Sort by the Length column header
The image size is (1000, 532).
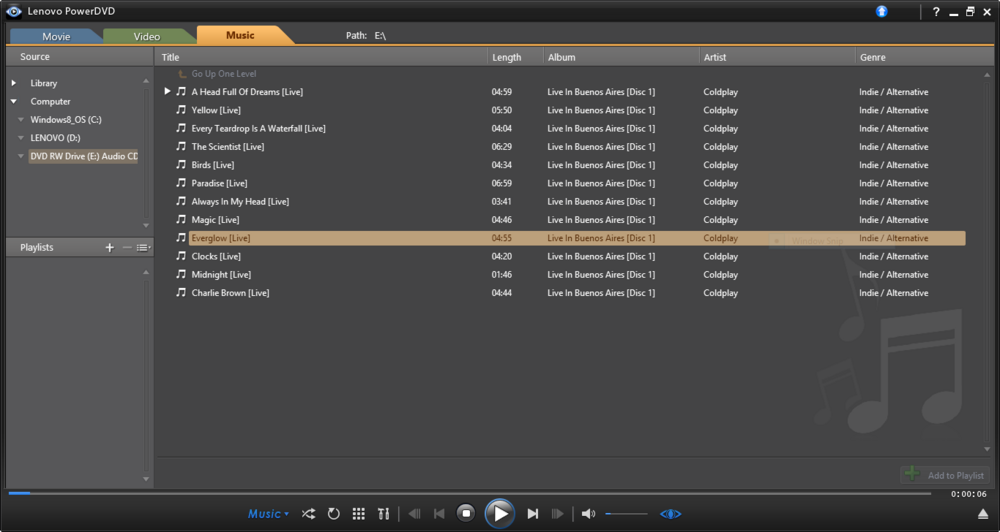pos(515,57)
